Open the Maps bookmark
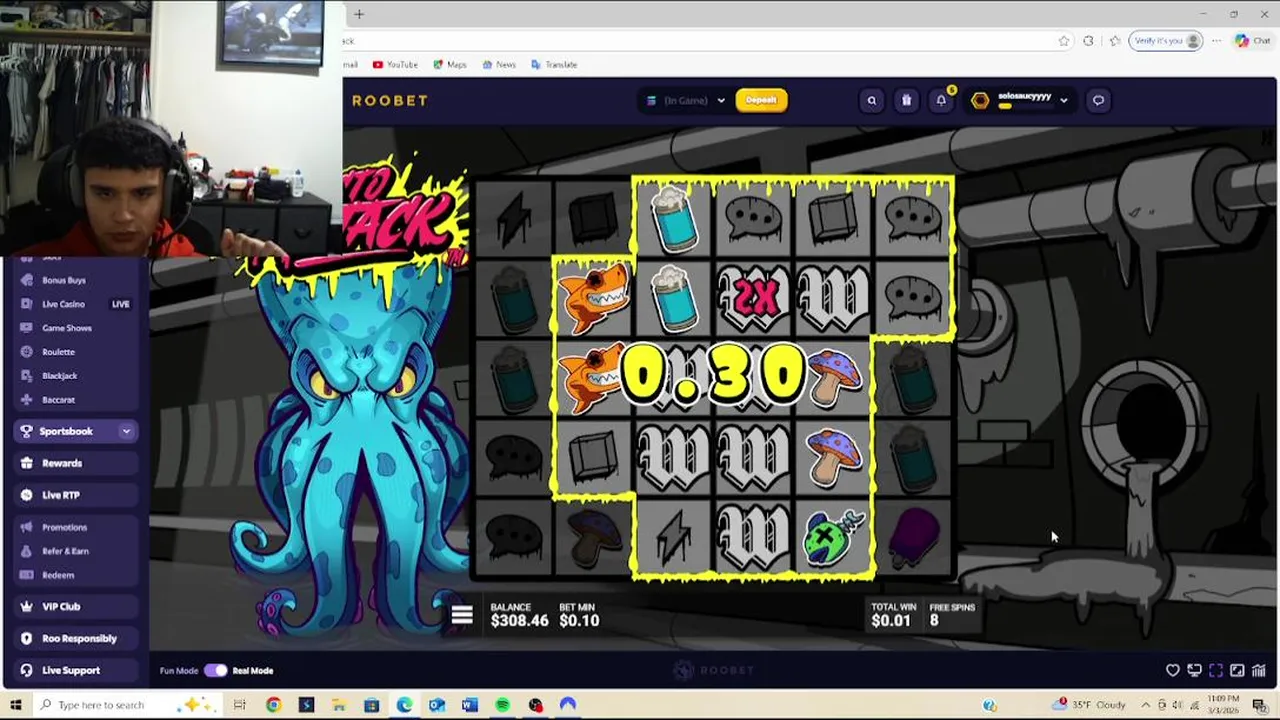Screen dimensions: 1280x720 [450, 64]
